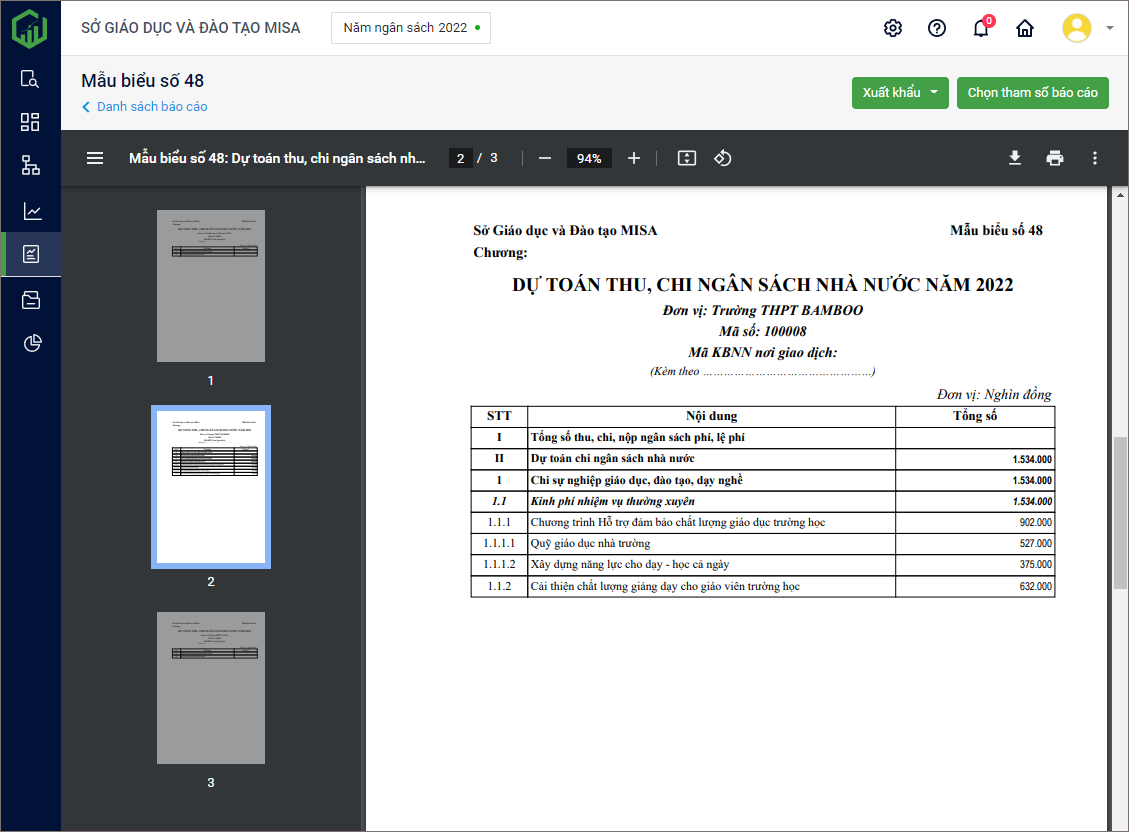Viewport: 1129px width, 832px height.
Task: Click the fit to page icon
Action: [686, 158]
